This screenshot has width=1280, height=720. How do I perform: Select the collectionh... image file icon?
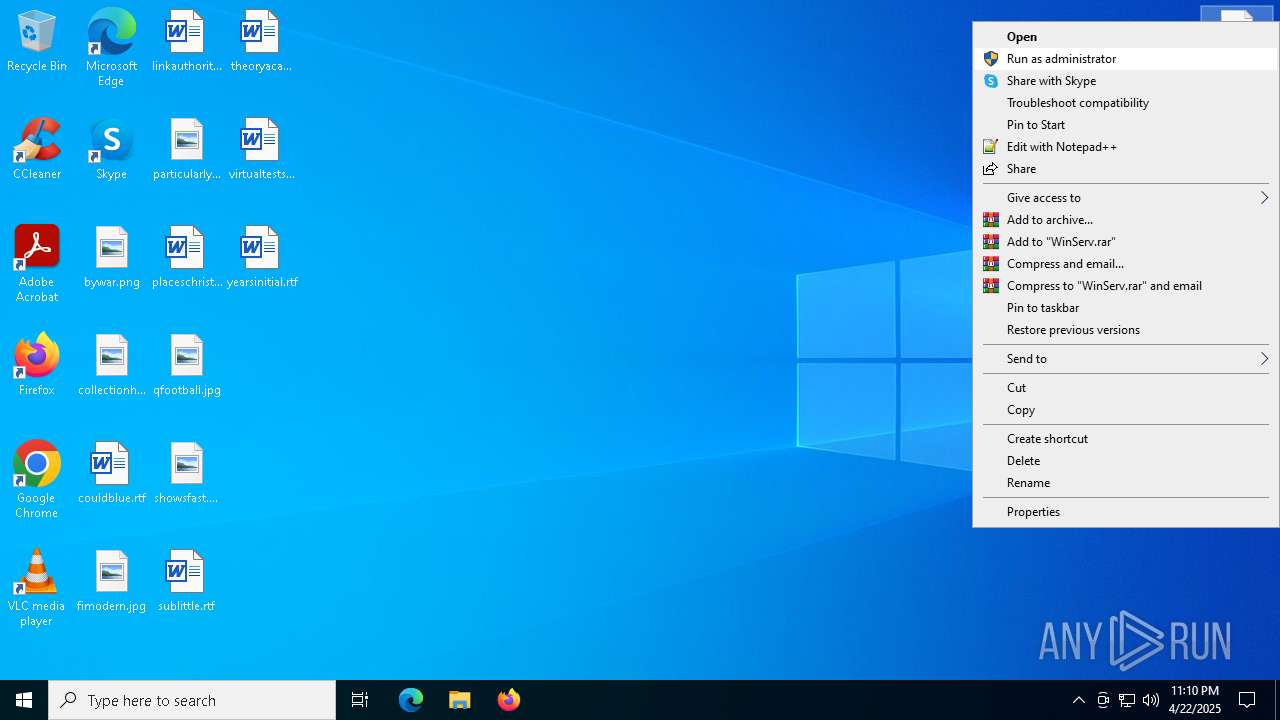111,366
